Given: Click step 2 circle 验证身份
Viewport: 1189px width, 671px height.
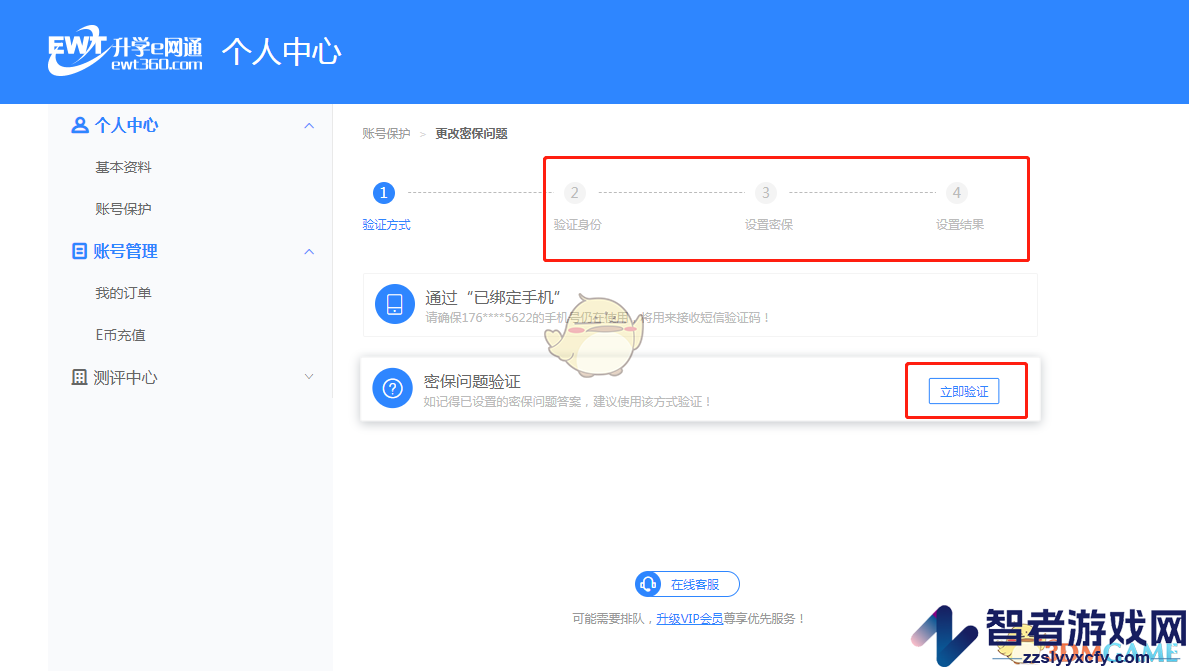Looking at the screenshot, I should 575,193.
